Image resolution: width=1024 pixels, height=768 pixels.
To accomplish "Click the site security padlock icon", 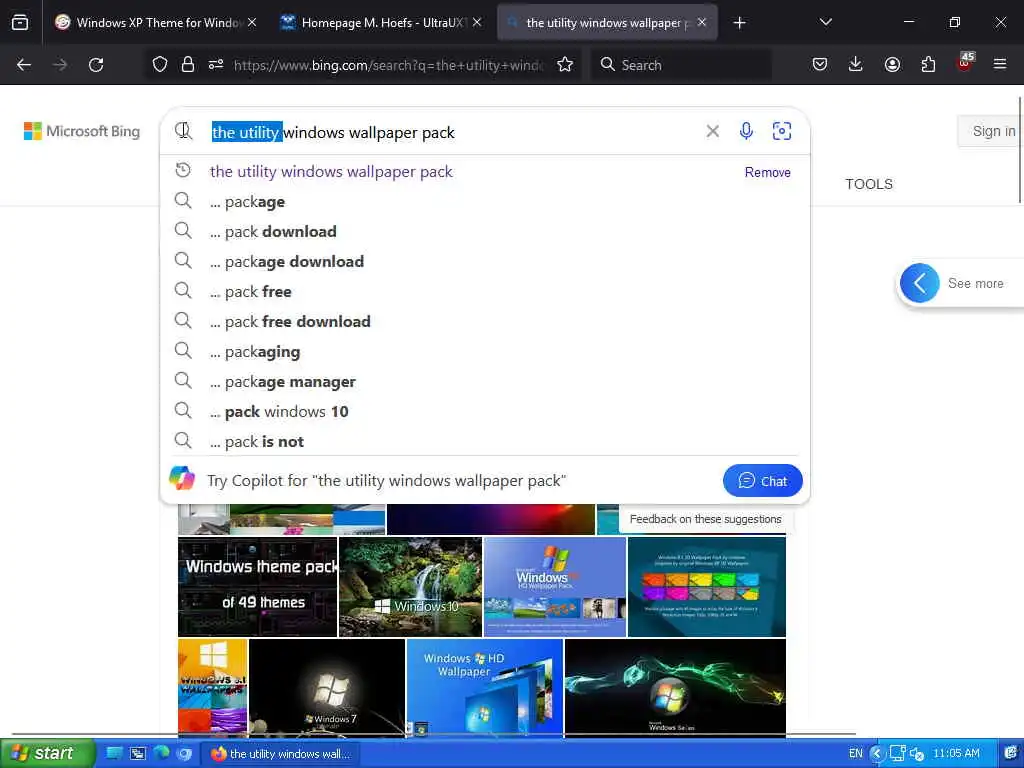I will [188, 65].
